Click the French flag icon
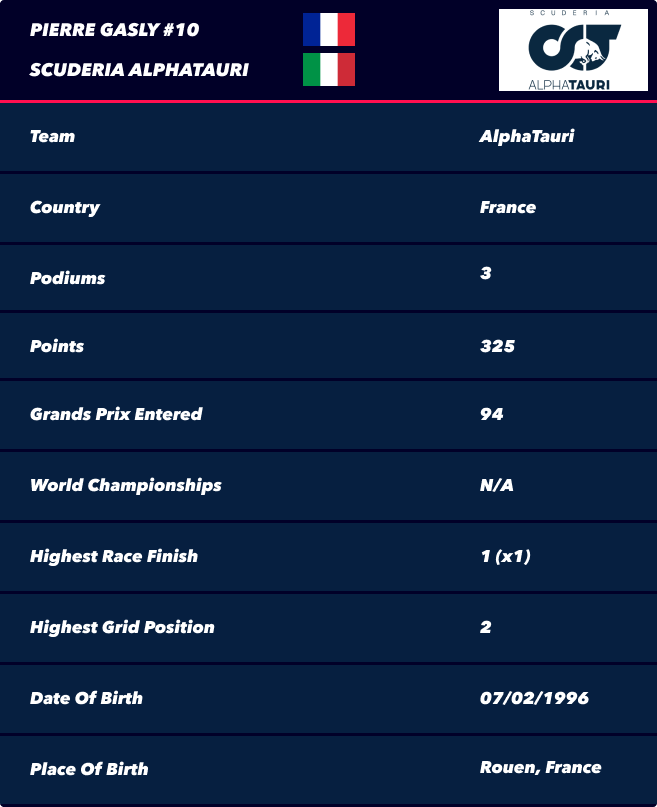This screenshot has width=657, height=807. coord(329,29)
